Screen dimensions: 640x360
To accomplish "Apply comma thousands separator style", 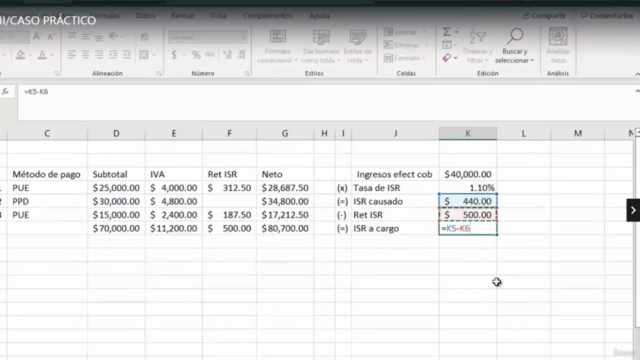I will coord(210,54).
